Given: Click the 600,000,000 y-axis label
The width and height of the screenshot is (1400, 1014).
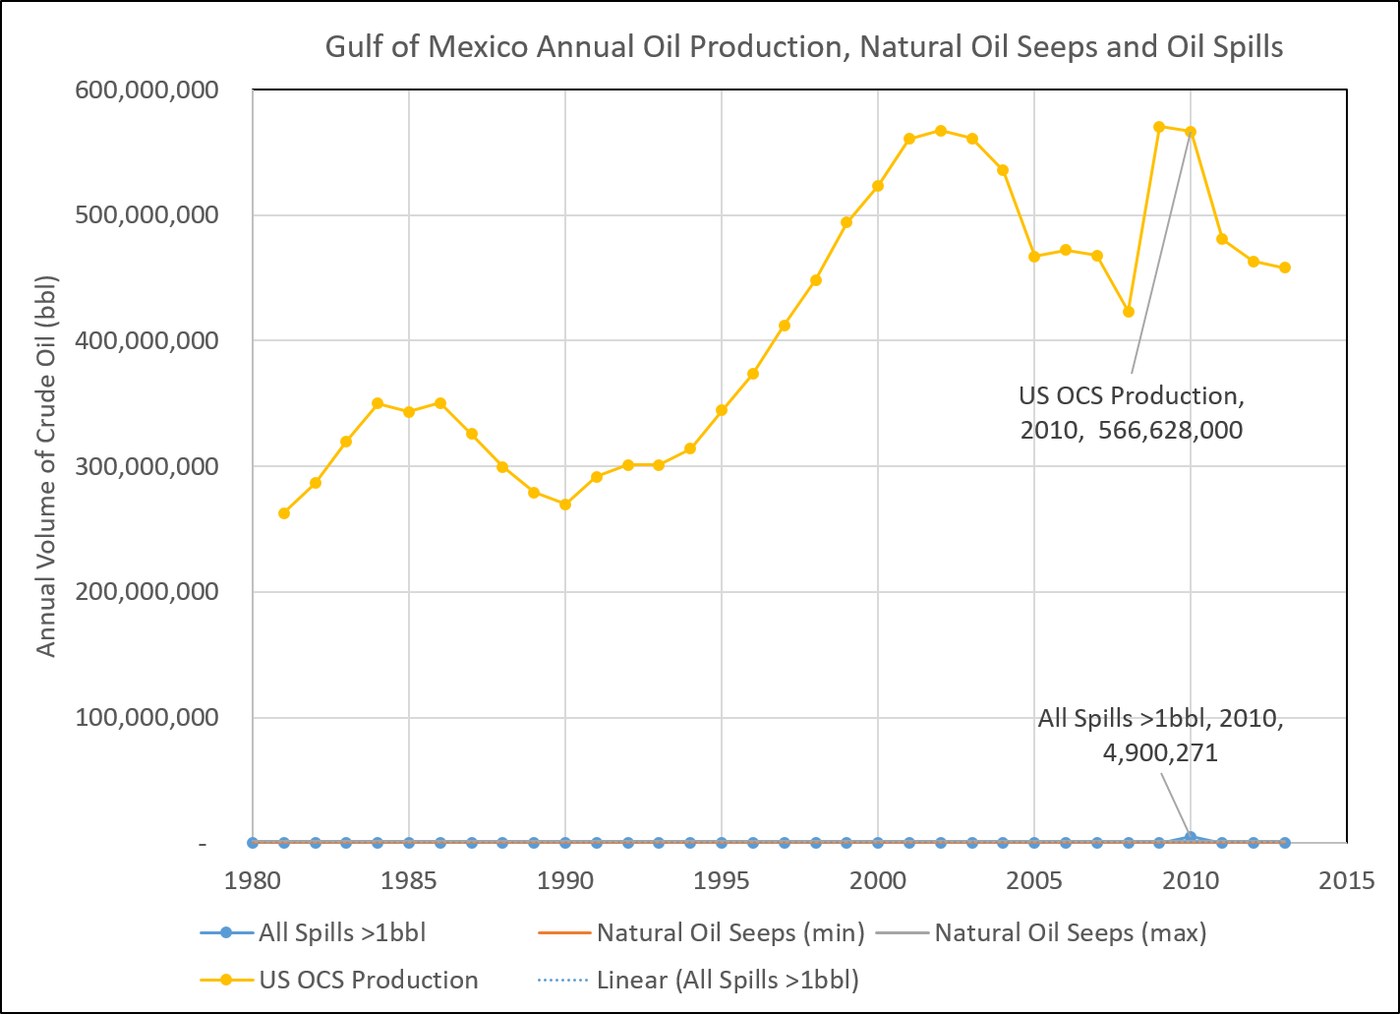Looking at the screenshot, I should 146,90.
